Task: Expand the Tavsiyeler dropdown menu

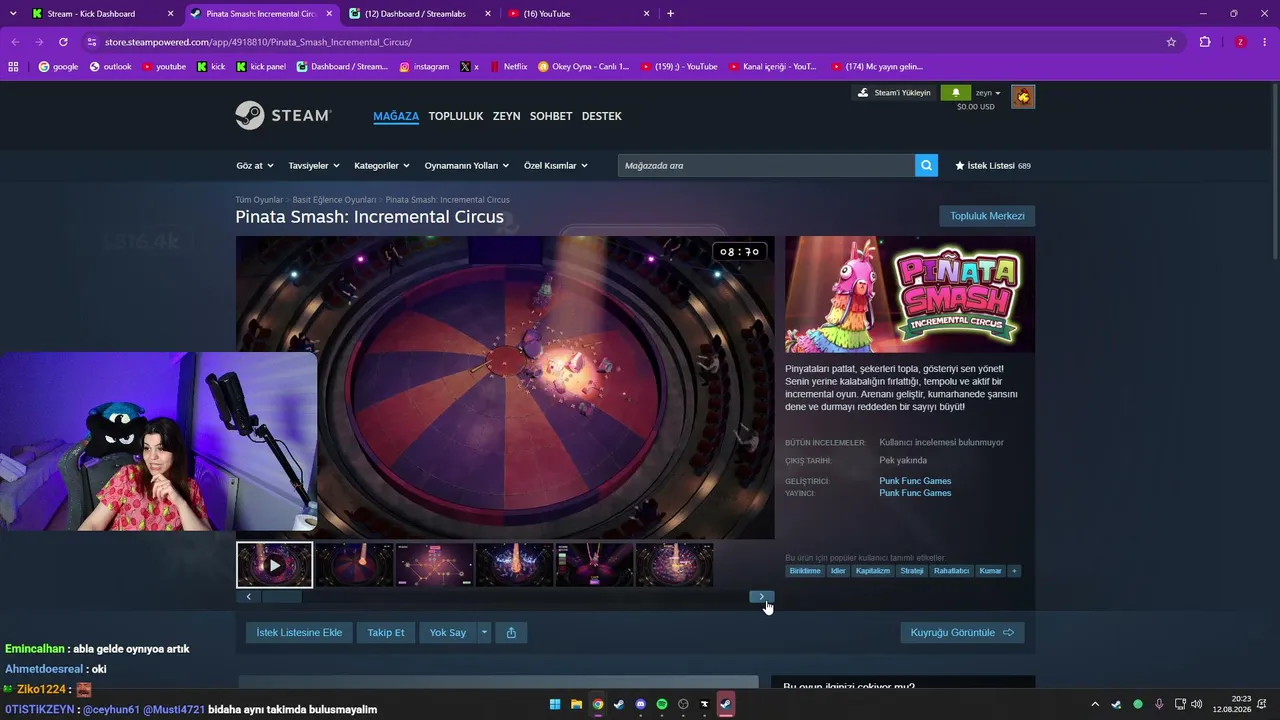Action: tap(314, 166)
